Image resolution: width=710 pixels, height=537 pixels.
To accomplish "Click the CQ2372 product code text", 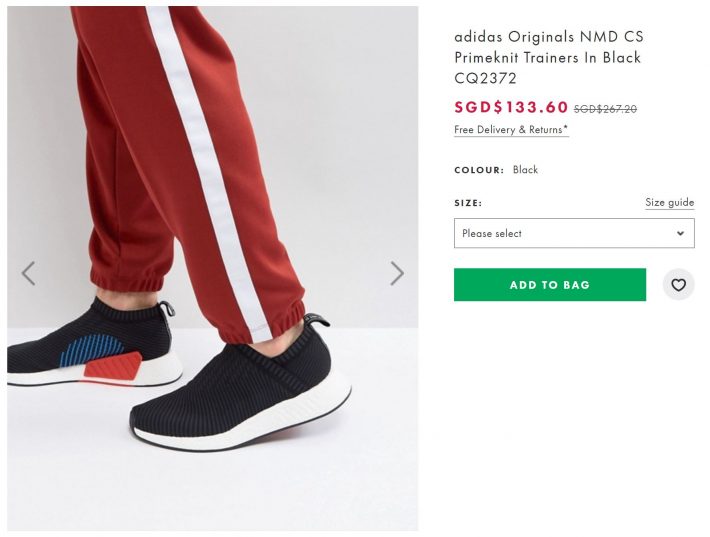I will pyautogui.click(x=486, y=78).
